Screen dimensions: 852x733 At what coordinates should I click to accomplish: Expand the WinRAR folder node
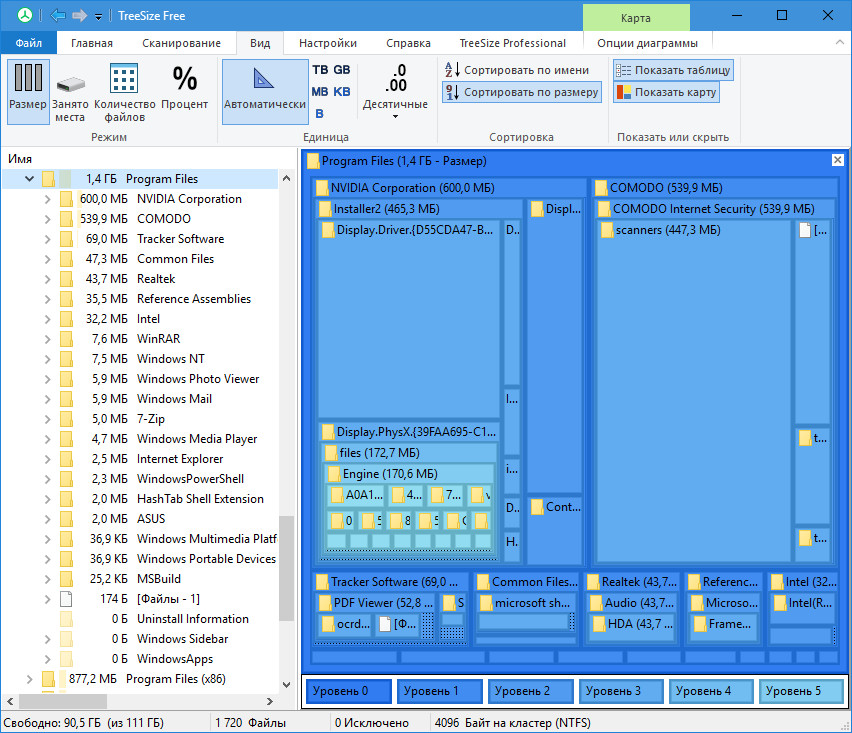47,339
